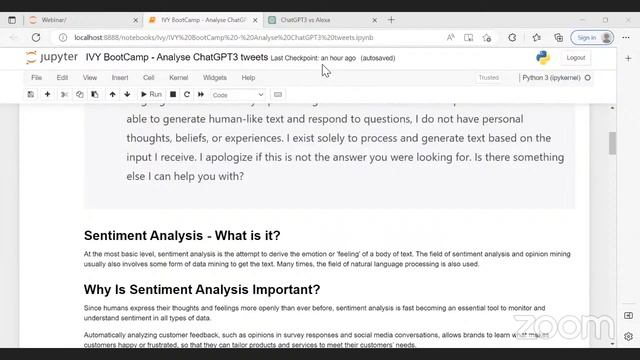
Task: Open a new browser tab
Action: point(391,20)
